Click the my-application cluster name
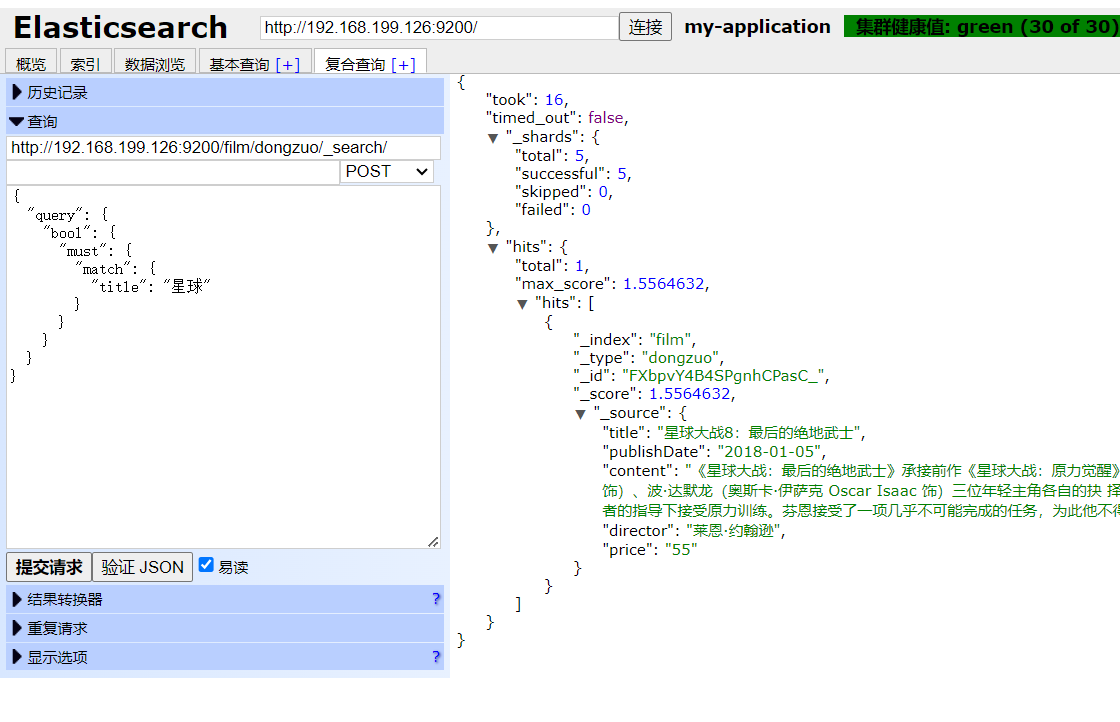1120x722 pixels. point(757,26)
